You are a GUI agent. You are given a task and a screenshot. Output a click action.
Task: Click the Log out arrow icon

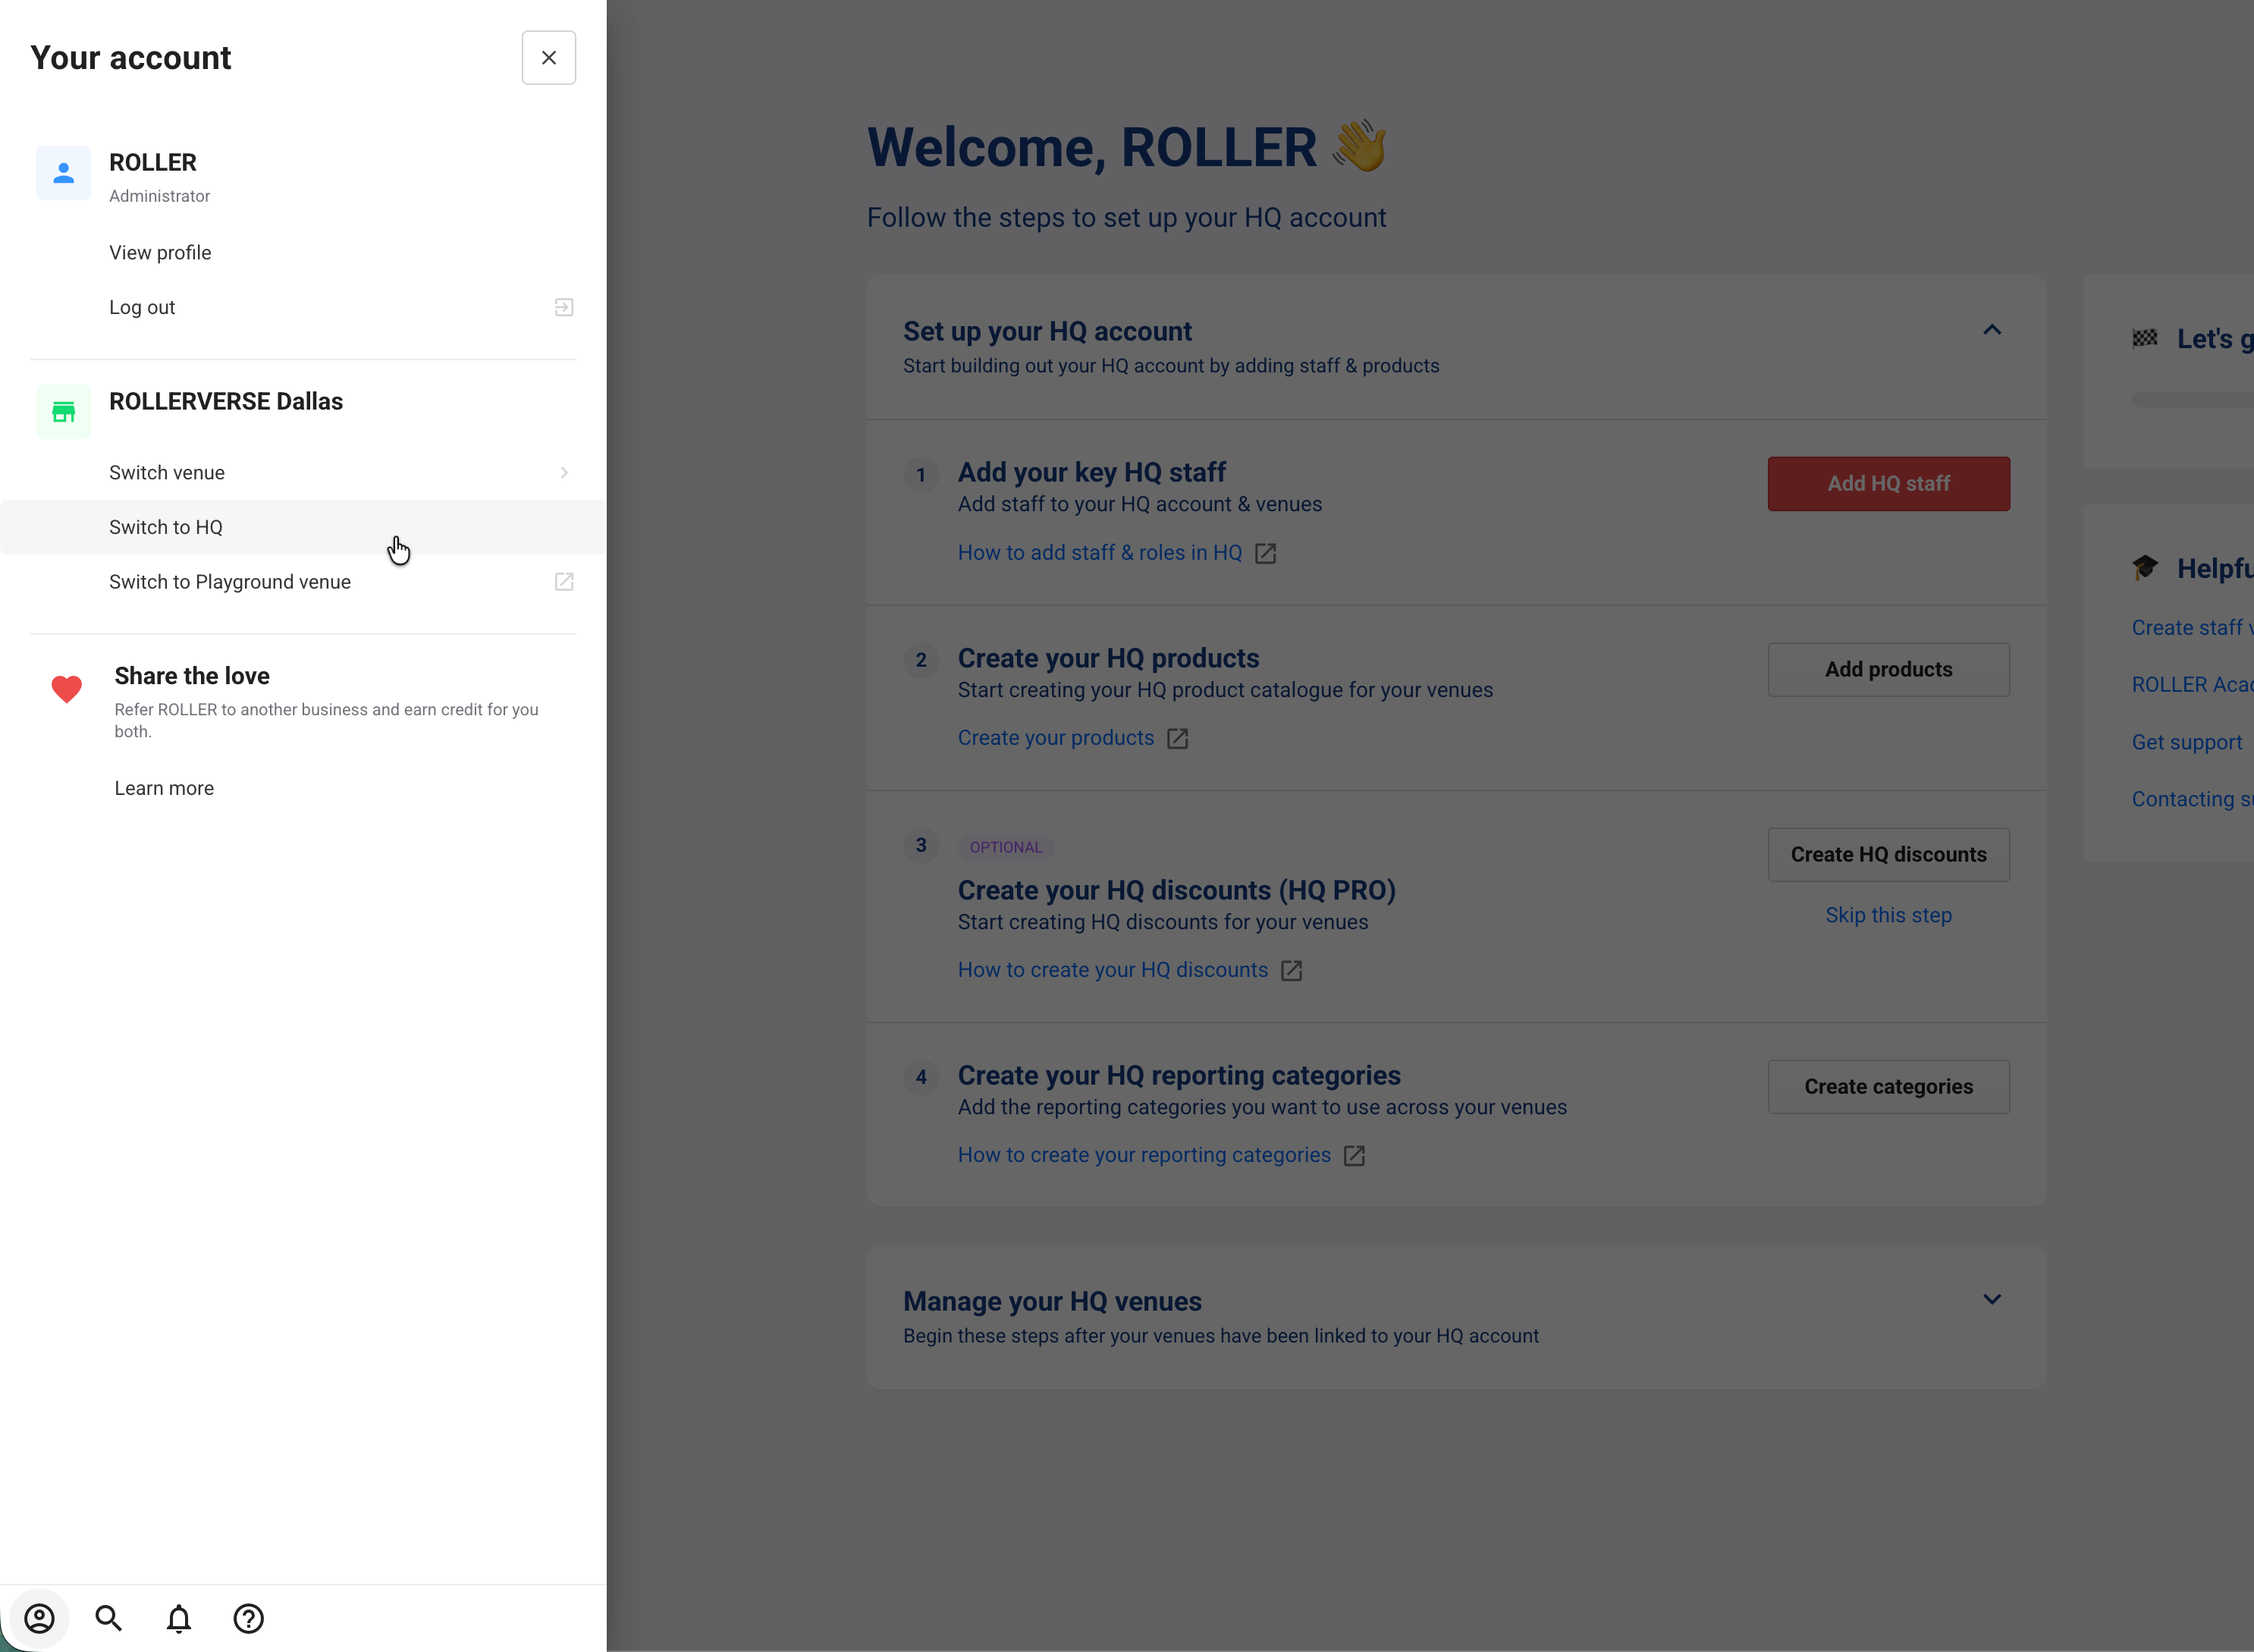pyautogui.click(x=564, y=308)
